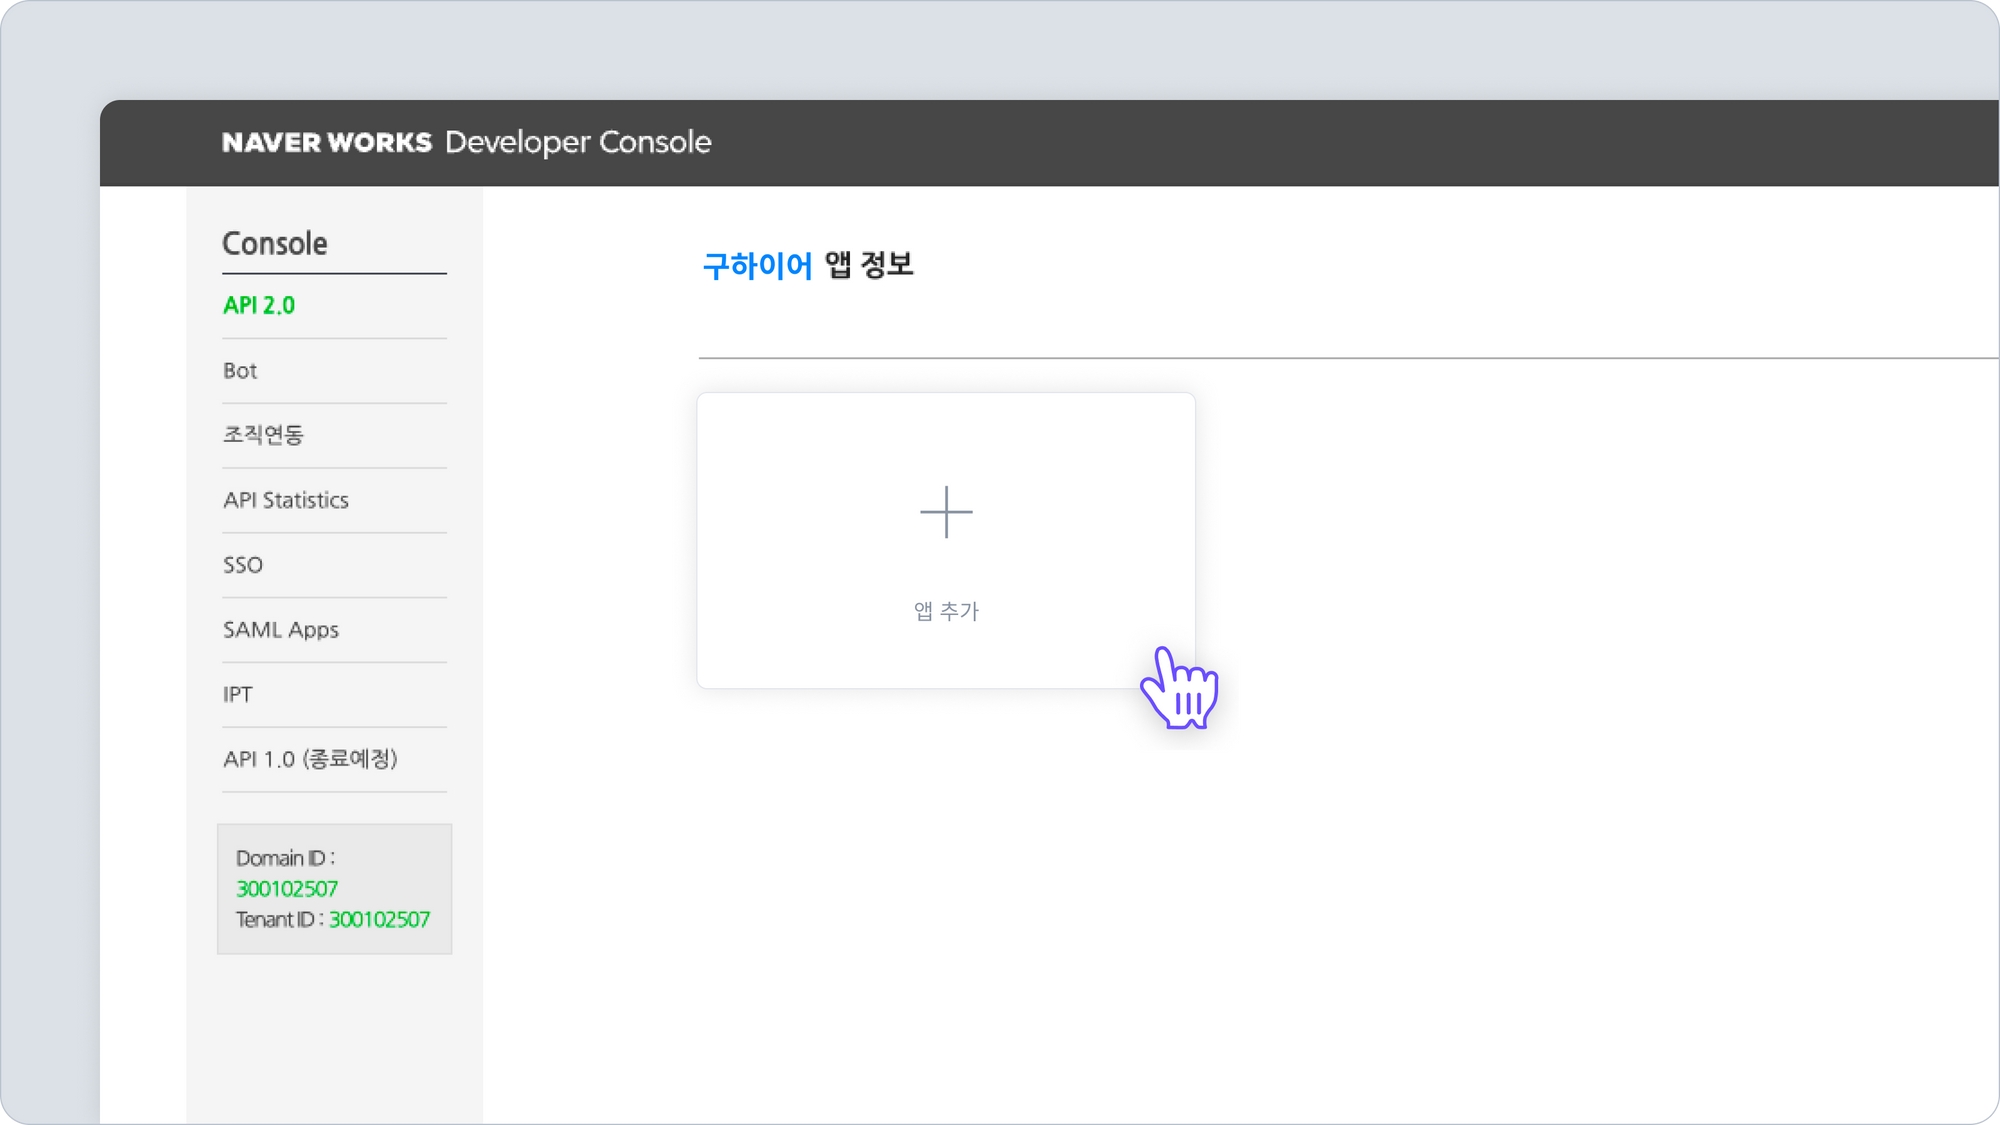The image size is (2000, 1125).
Task: Click the plus icon to add app
Action: coord(945,512)
